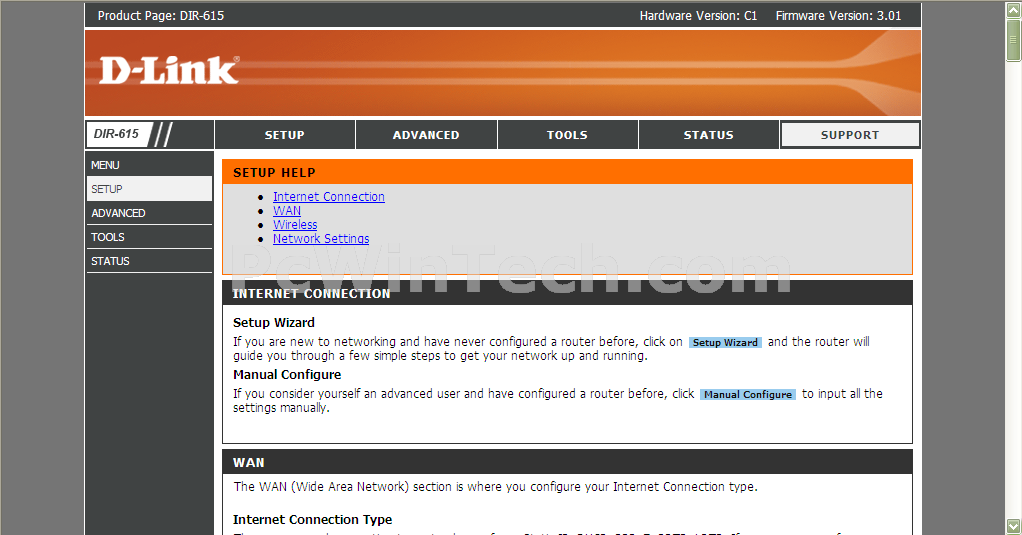Select MENU in the left sidebar
The width and height of the screenshot is (1022, 535).
[x=149, y=165]
